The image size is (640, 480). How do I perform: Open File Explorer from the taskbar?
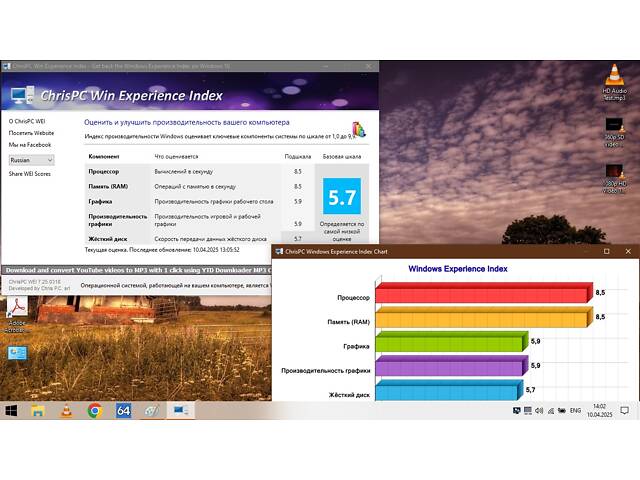[38, 411]
